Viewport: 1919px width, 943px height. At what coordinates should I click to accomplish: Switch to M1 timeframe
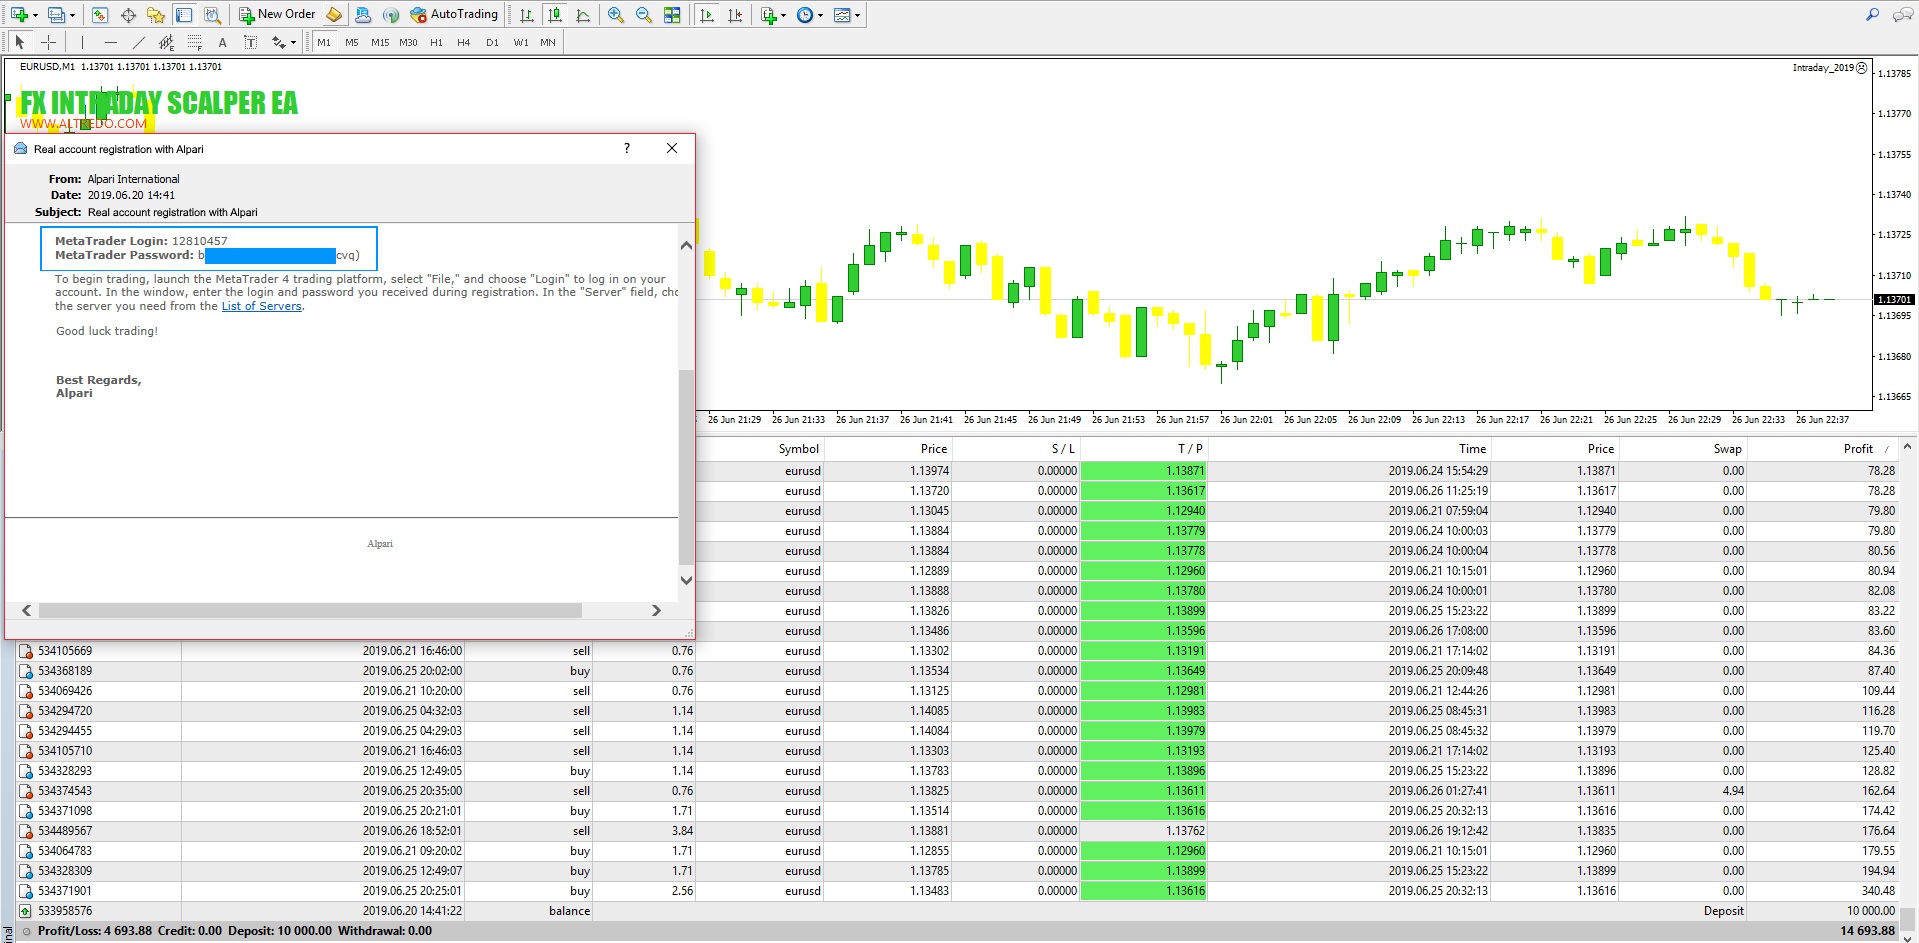pos(324,42)
